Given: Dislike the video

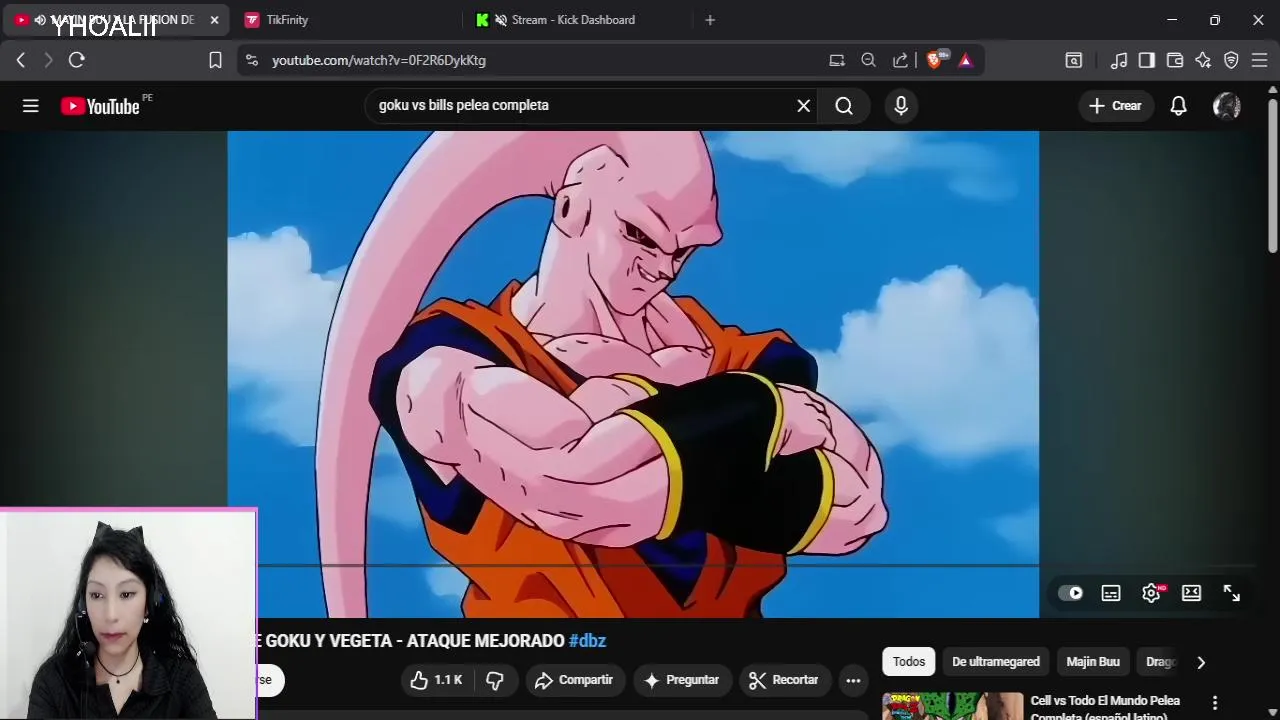Looking at the screenshot, I should 495,680.
